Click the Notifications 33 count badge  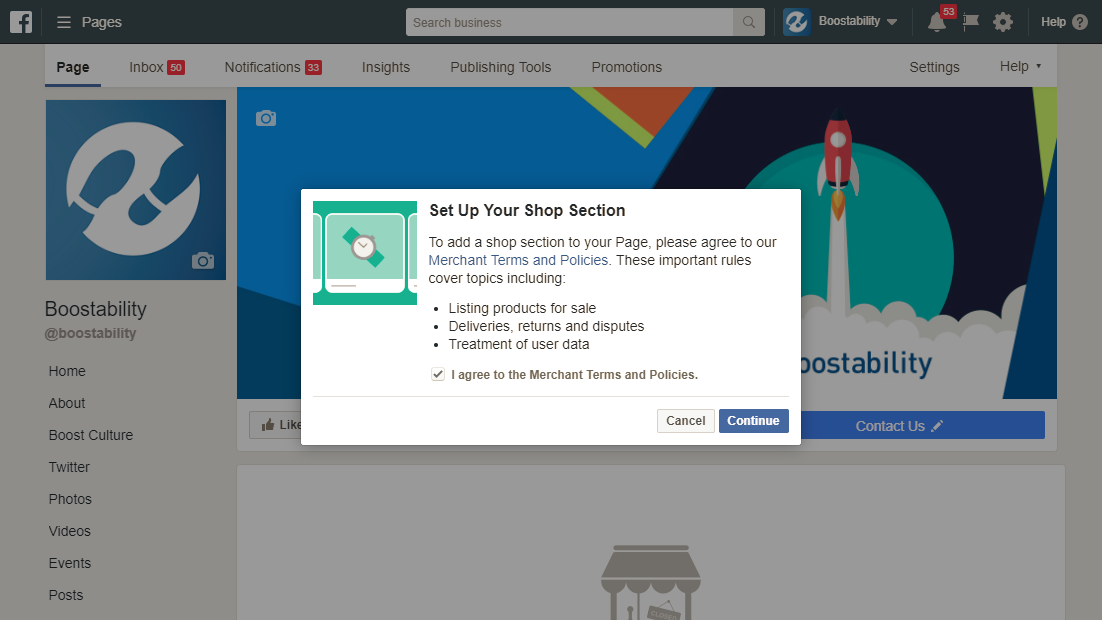point(313,67)
